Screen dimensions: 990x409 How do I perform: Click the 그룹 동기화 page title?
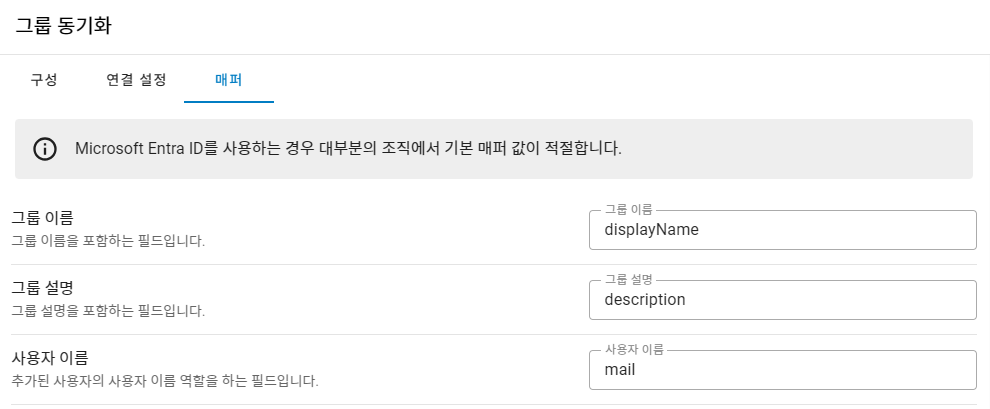(63, 27)
